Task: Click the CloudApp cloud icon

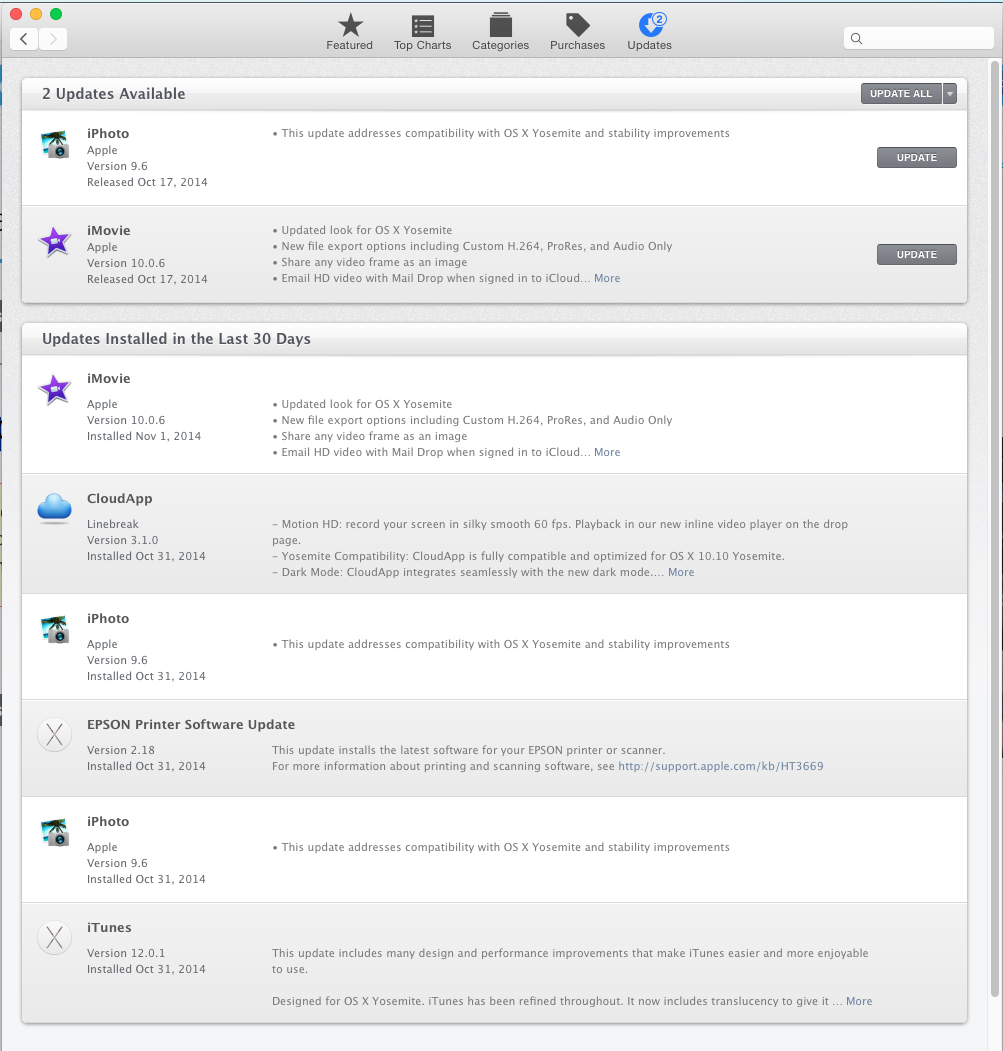Action: (x=54, y=507)
